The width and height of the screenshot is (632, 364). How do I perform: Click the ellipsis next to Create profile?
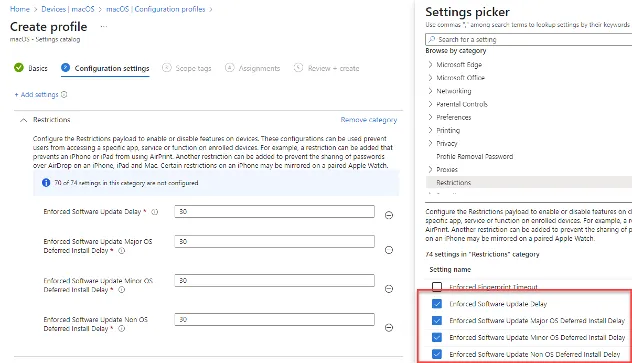pos(104,27)
